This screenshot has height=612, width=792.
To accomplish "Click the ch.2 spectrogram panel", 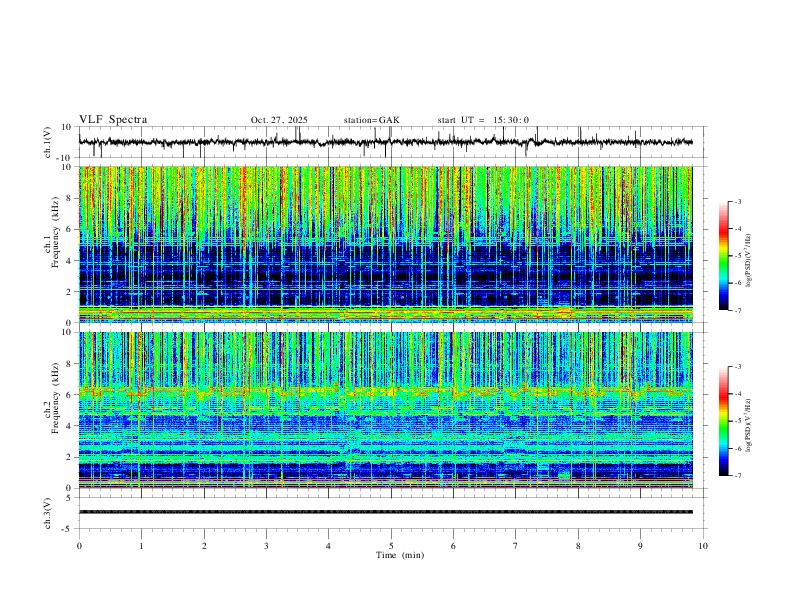I will (386, 410).
